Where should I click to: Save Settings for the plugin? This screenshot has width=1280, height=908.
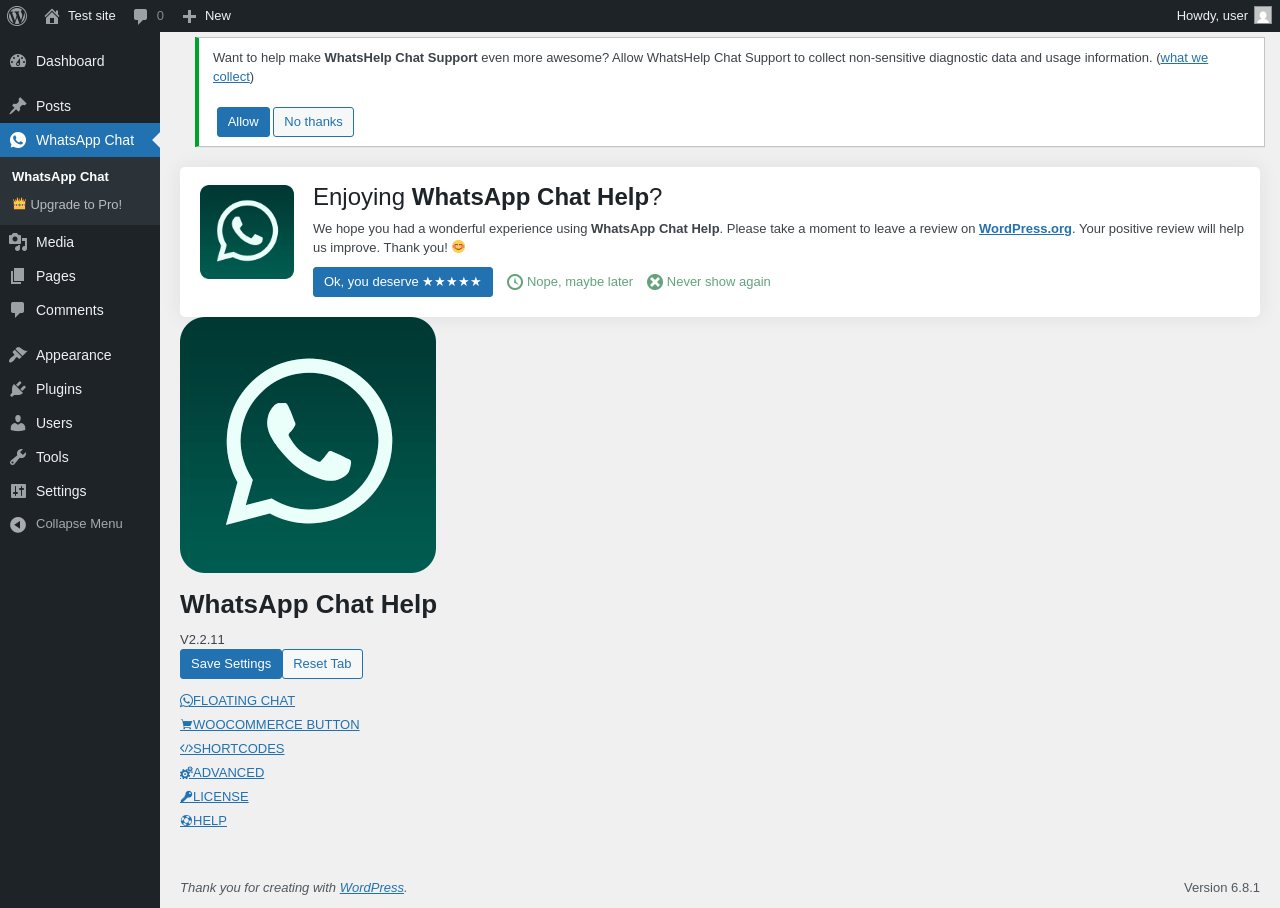[x=231, y=664]
